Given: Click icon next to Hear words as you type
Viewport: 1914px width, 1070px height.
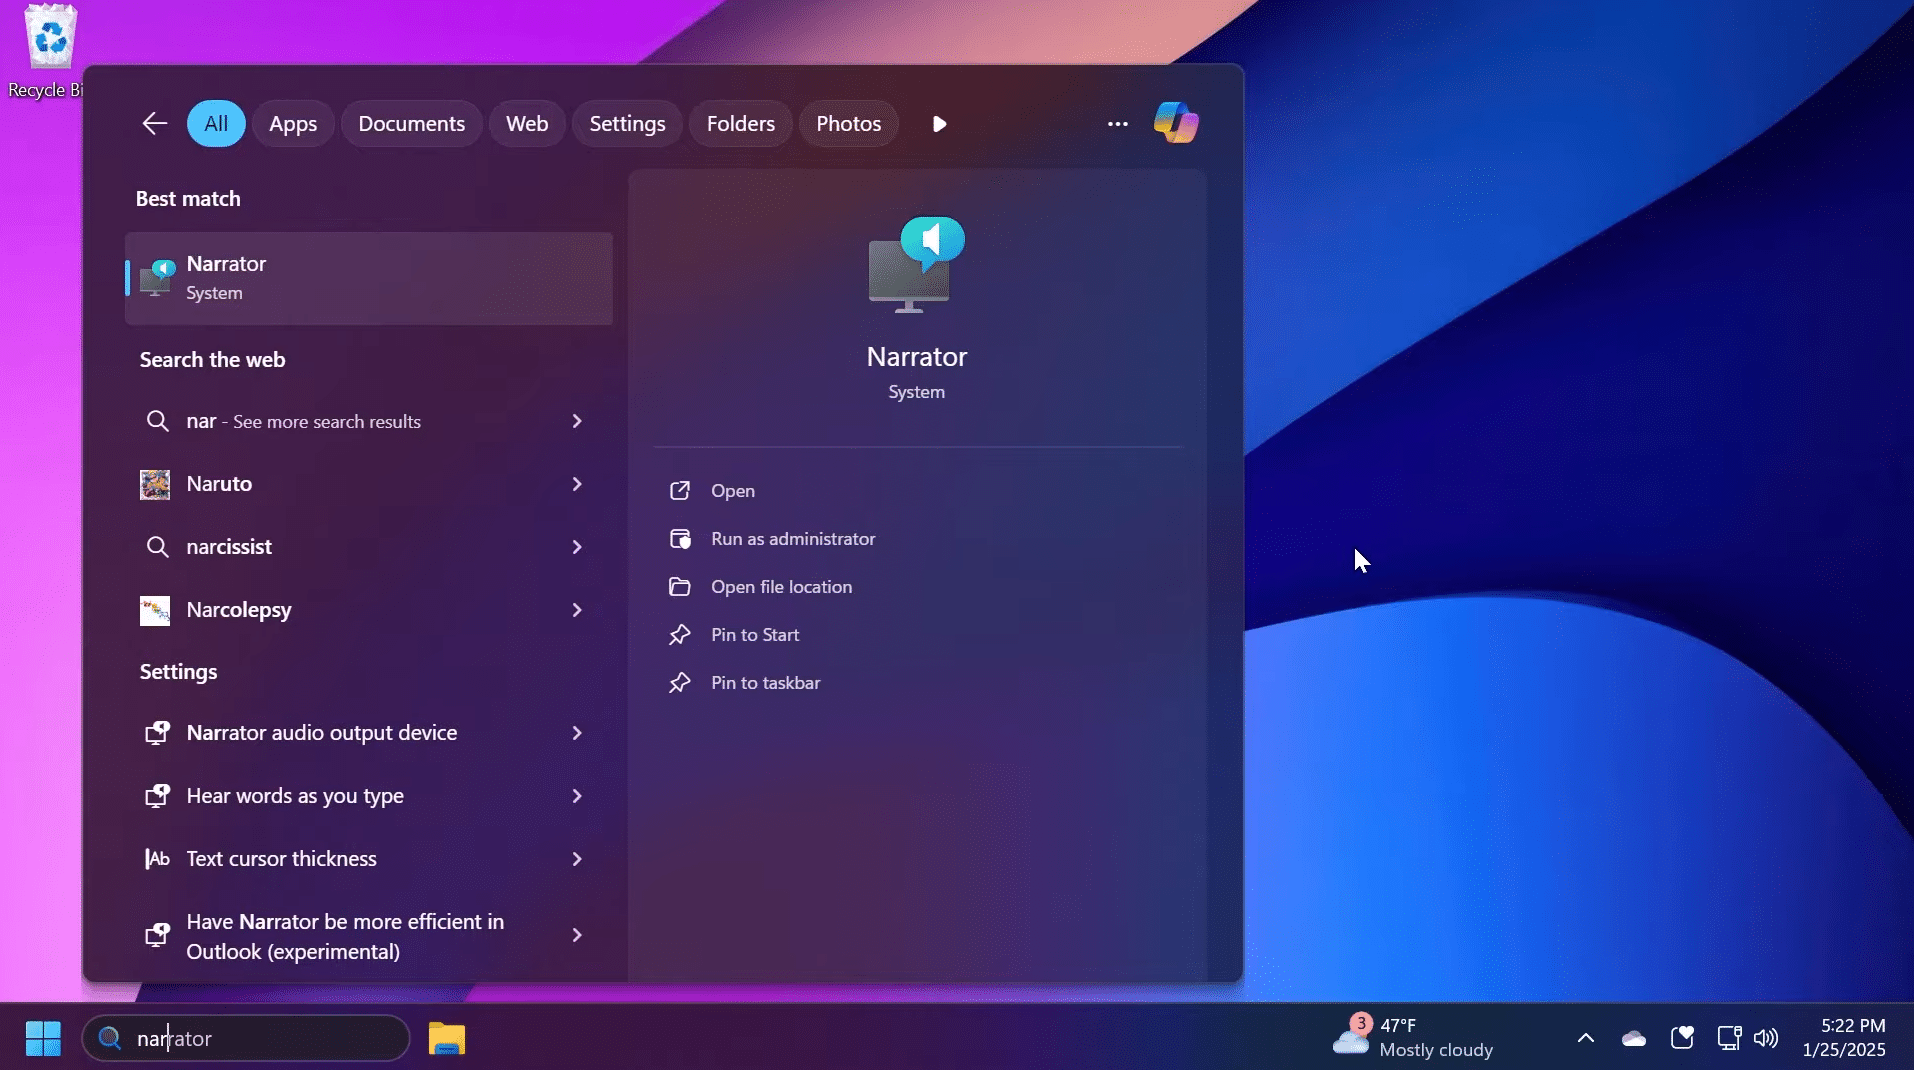Looking at the screenshot, I should point(157,796).
